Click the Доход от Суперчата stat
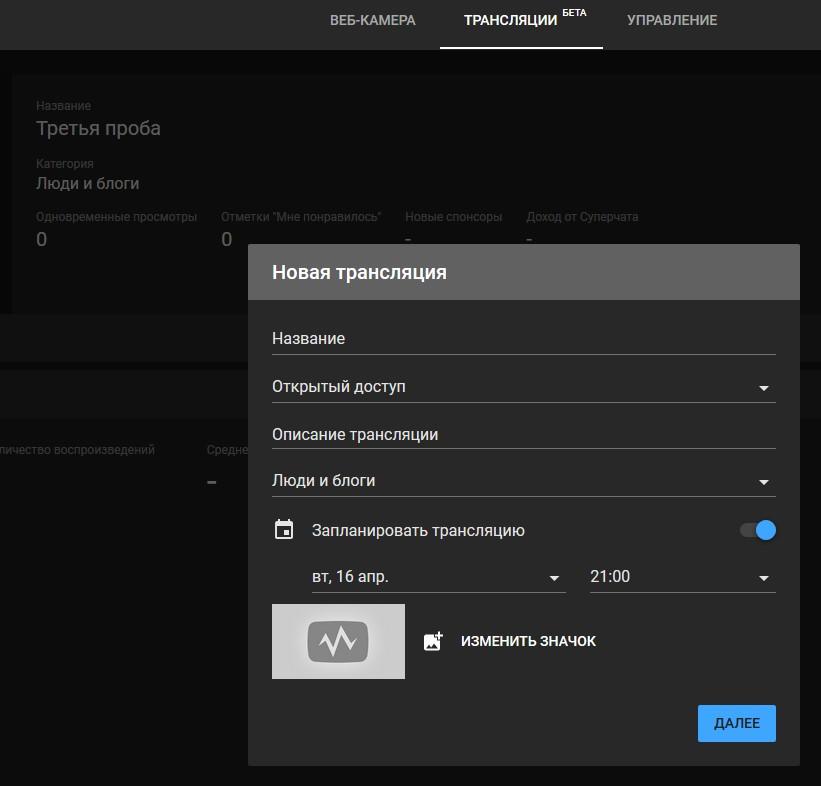821x786 pixels. pos(582,217)
